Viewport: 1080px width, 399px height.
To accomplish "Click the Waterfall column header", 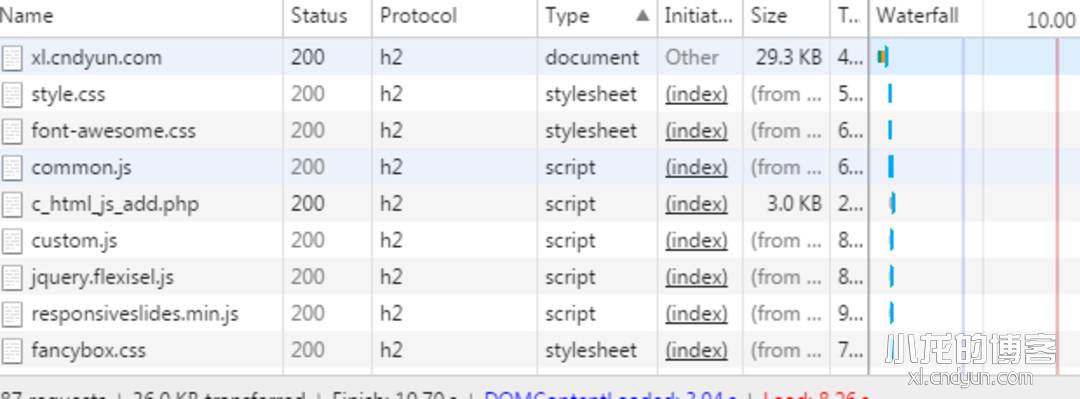I will (917, 17).
